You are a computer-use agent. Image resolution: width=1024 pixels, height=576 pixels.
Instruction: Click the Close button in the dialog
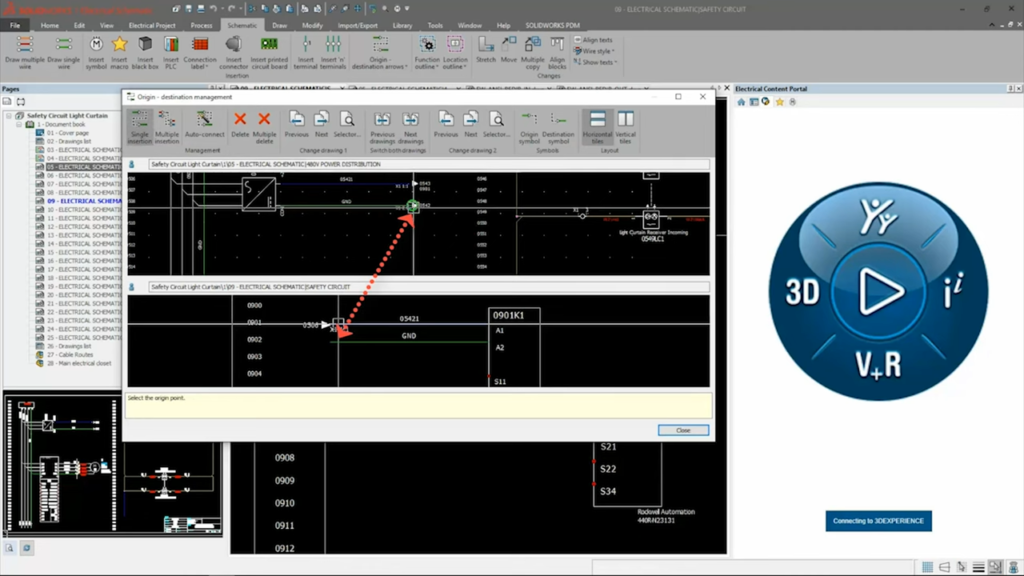[x=684, y=430]
